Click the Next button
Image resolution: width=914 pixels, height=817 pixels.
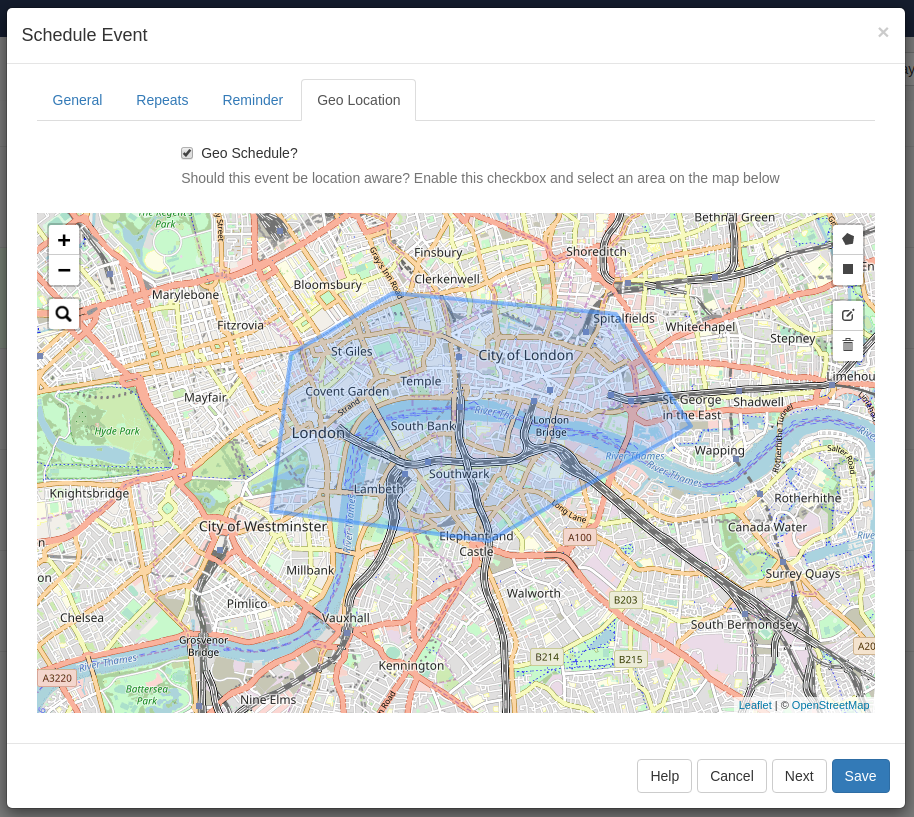(799, 776)
